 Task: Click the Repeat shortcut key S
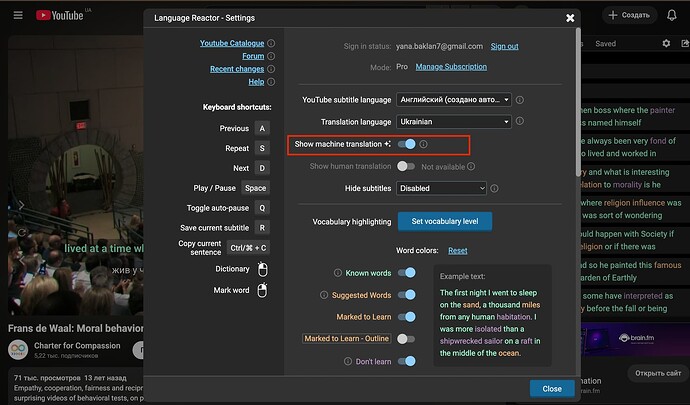pos(262,148)
